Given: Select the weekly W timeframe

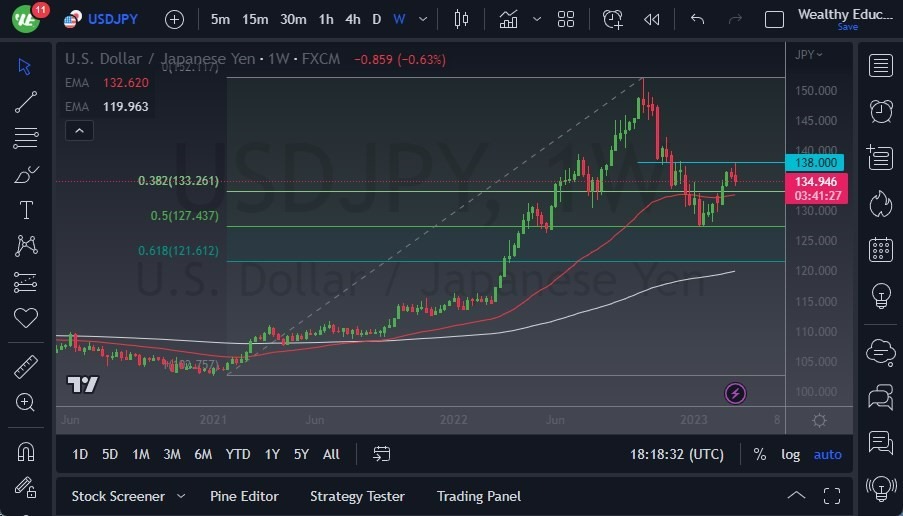Looking at the screenshot, I should [399, 20].
